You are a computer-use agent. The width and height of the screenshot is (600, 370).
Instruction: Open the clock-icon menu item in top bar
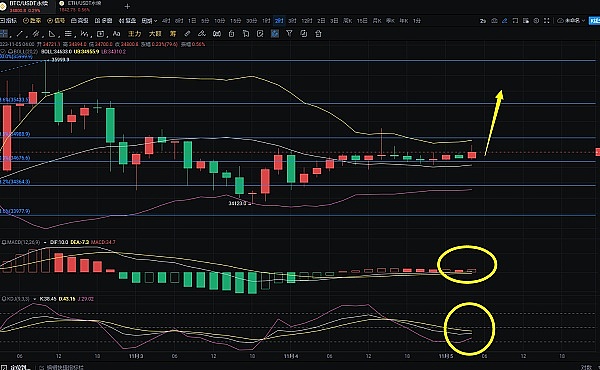tap(32, 21)
